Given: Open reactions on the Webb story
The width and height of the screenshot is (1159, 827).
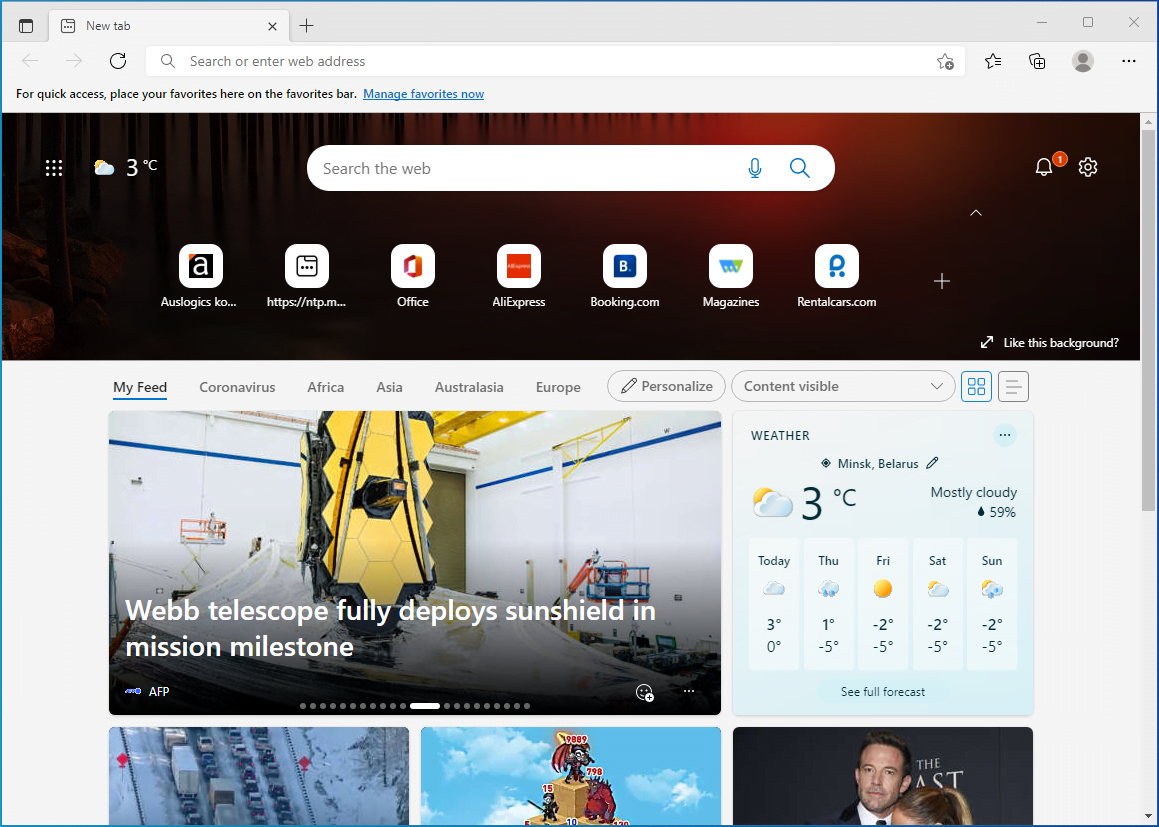Looking at the screenshot, I should pyautogui.click(x=645, y=692).
